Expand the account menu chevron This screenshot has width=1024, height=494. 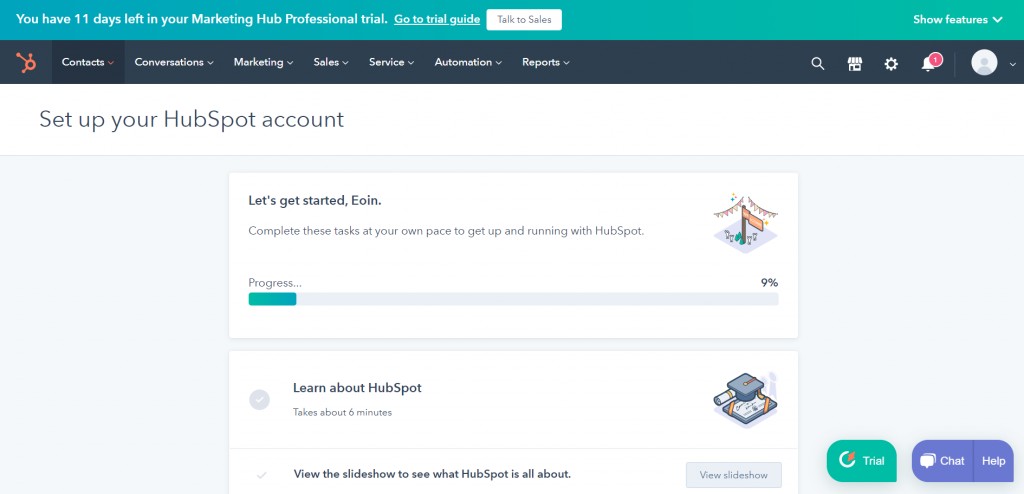[1012, 63]
